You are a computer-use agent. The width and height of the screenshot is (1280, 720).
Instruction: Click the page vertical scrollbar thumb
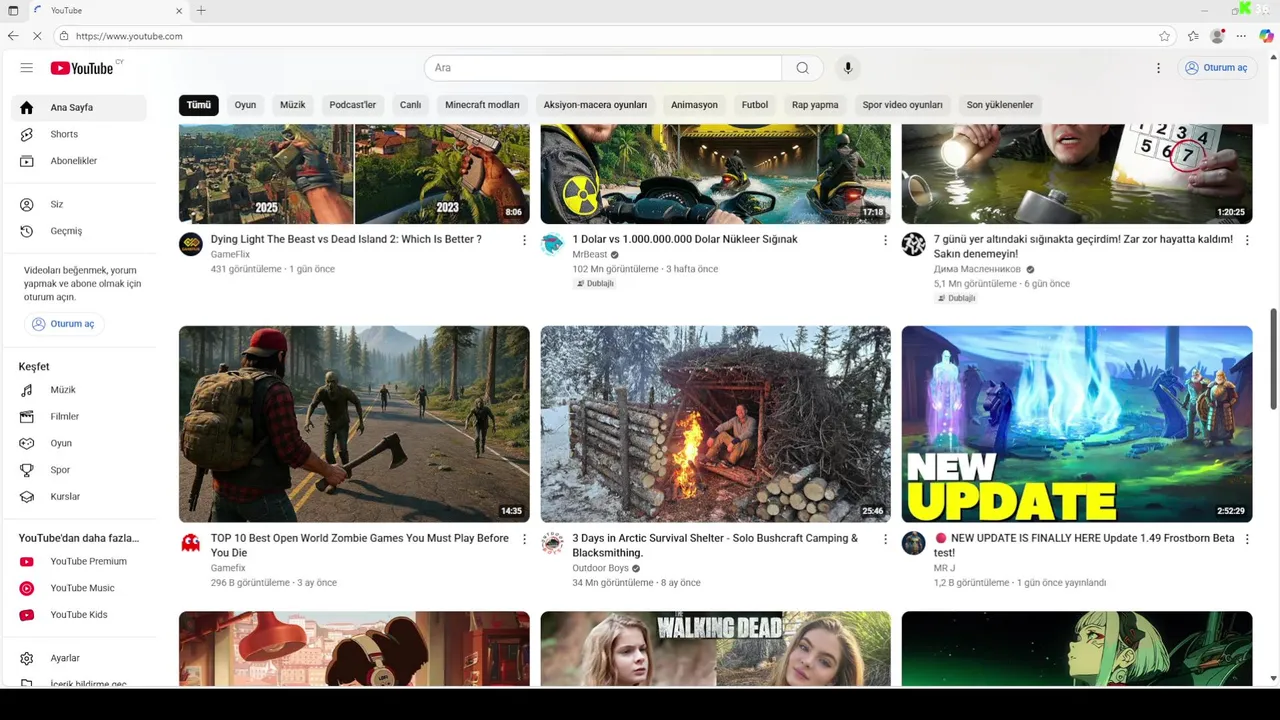(1273, 359)
